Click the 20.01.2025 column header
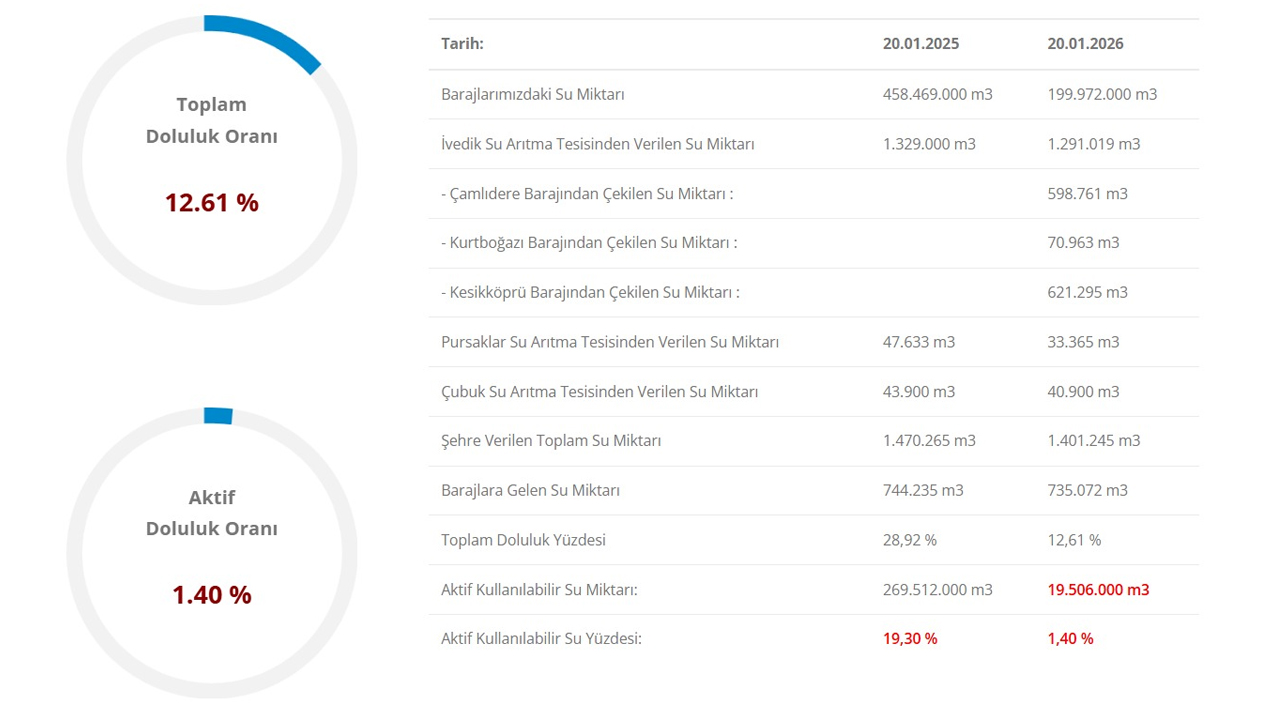The width and height of the screenshot is (1280, 720). (920, 44)
